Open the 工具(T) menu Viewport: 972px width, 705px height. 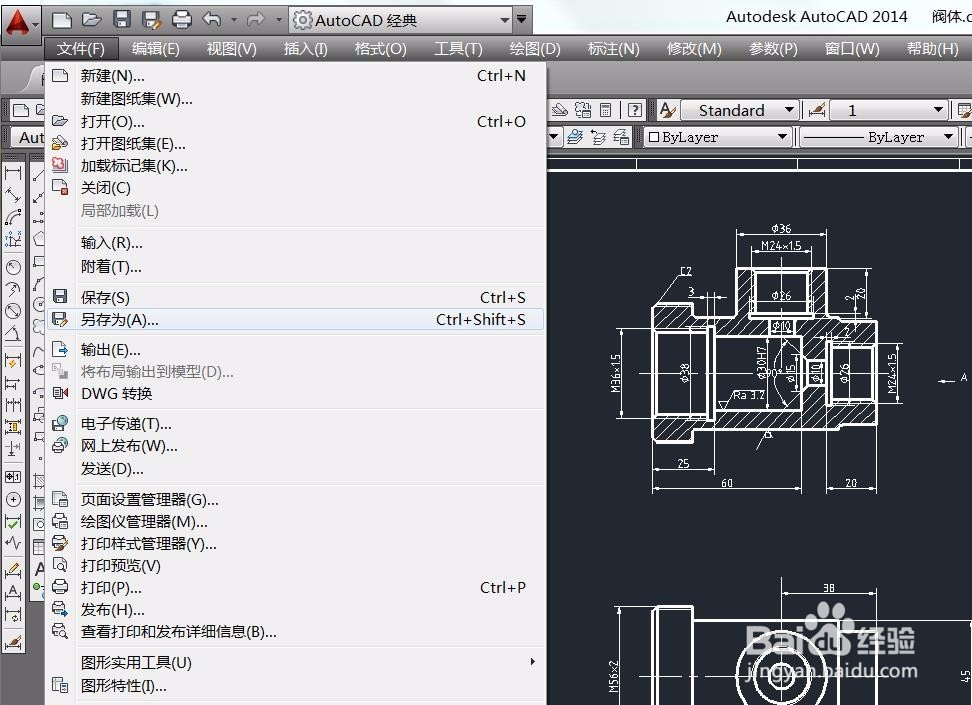click(457, 49)
